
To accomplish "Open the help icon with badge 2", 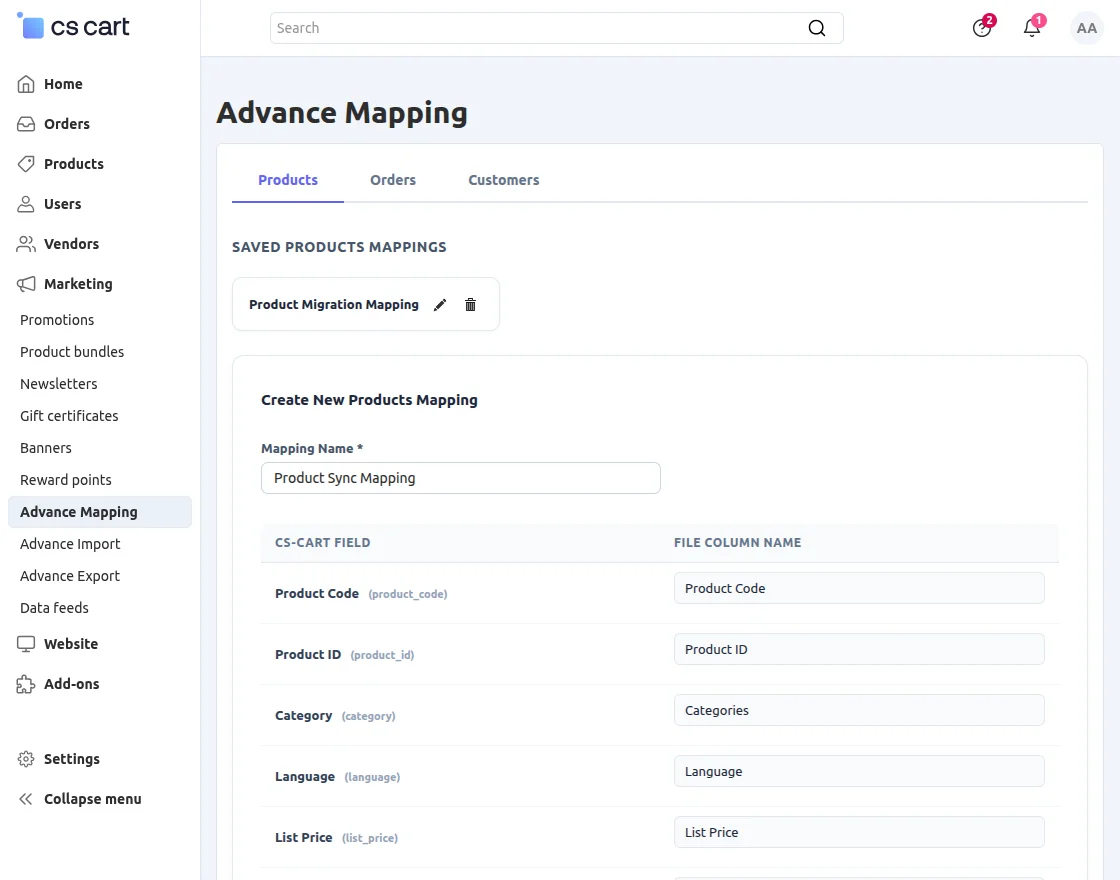I will 982,28.
